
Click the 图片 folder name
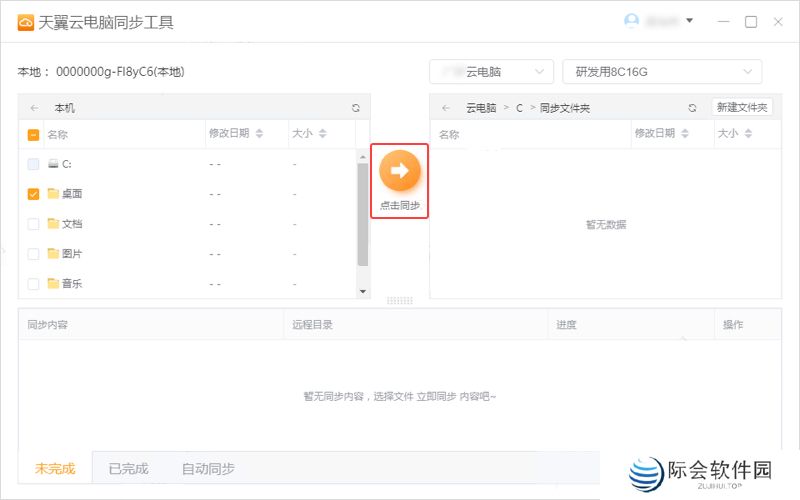(x=72, y=254)
